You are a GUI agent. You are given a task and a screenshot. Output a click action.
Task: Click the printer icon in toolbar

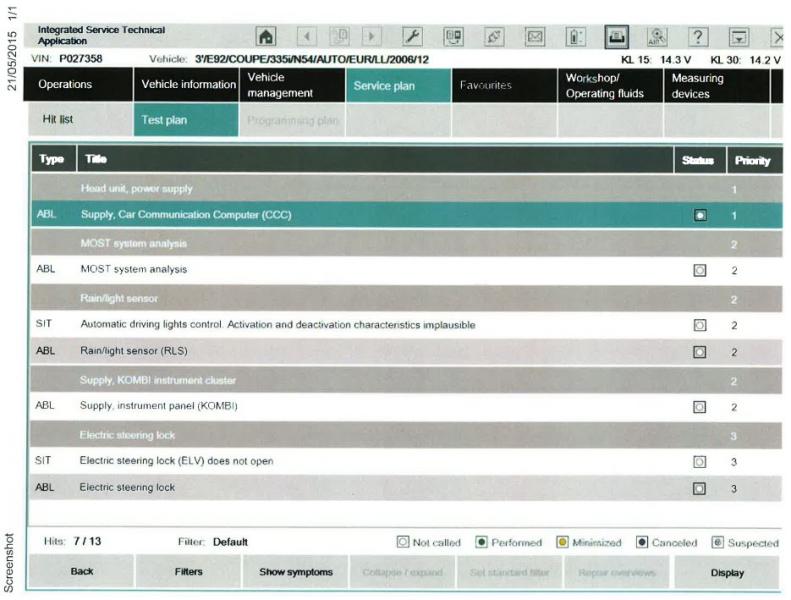click(x=617, y=38)
